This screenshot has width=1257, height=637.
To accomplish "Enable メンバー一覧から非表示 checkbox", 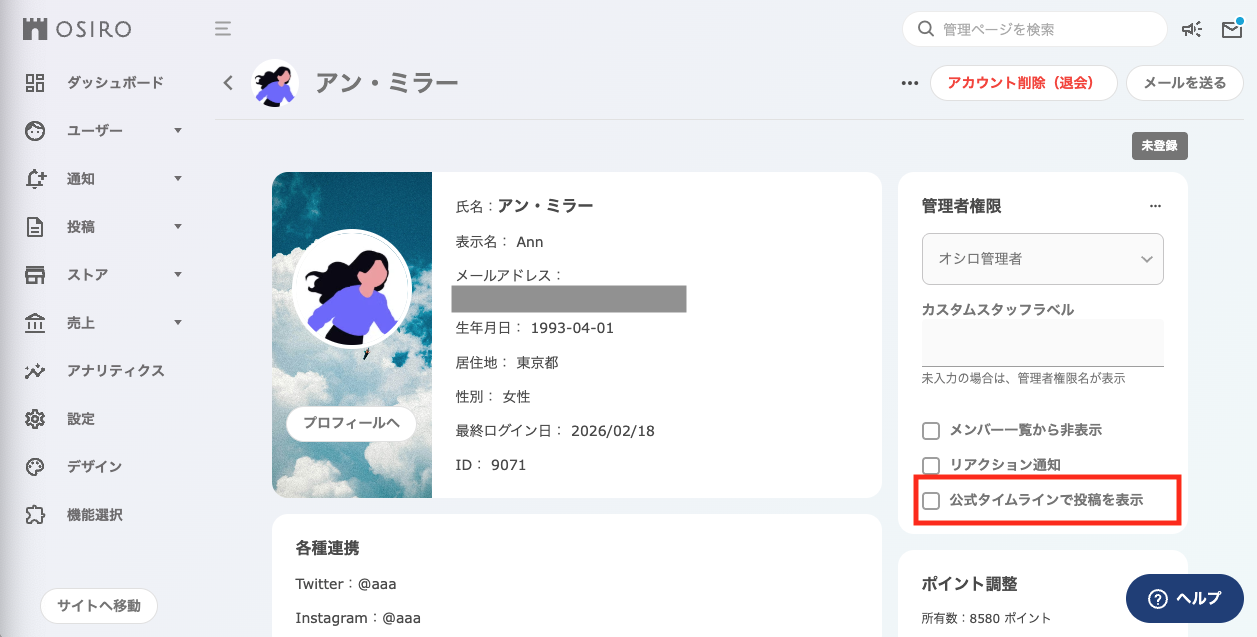I will pyautogui.click(x=931, y=431).
